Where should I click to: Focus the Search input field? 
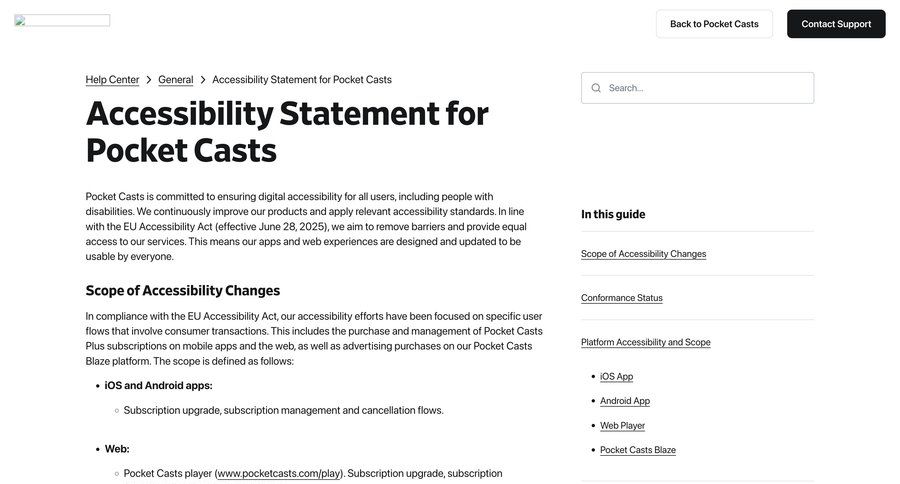tap(705, 88)
